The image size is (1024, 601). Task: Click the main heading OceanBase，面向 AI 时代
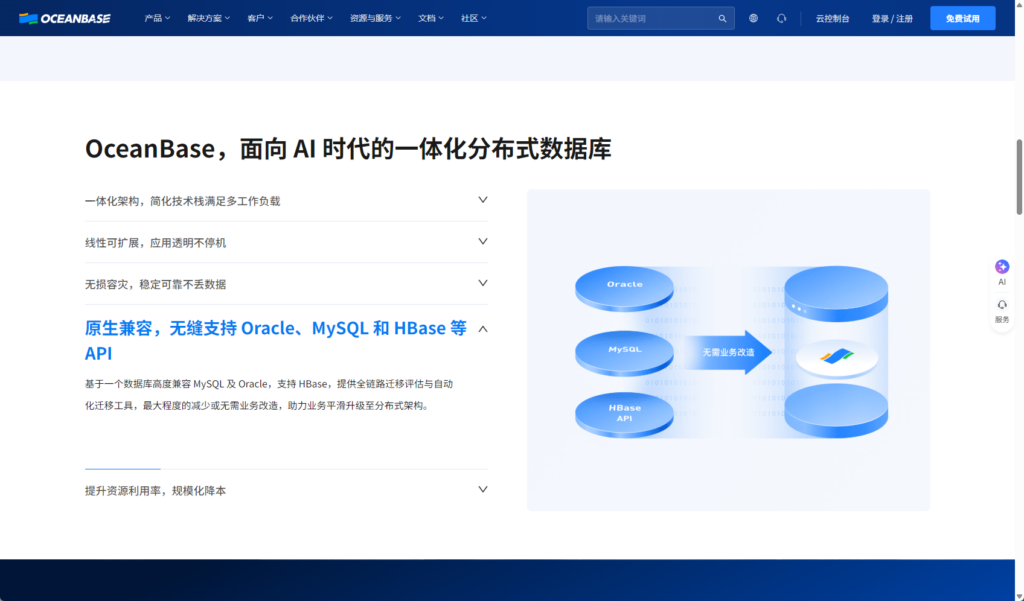click(x=348, y=149)
